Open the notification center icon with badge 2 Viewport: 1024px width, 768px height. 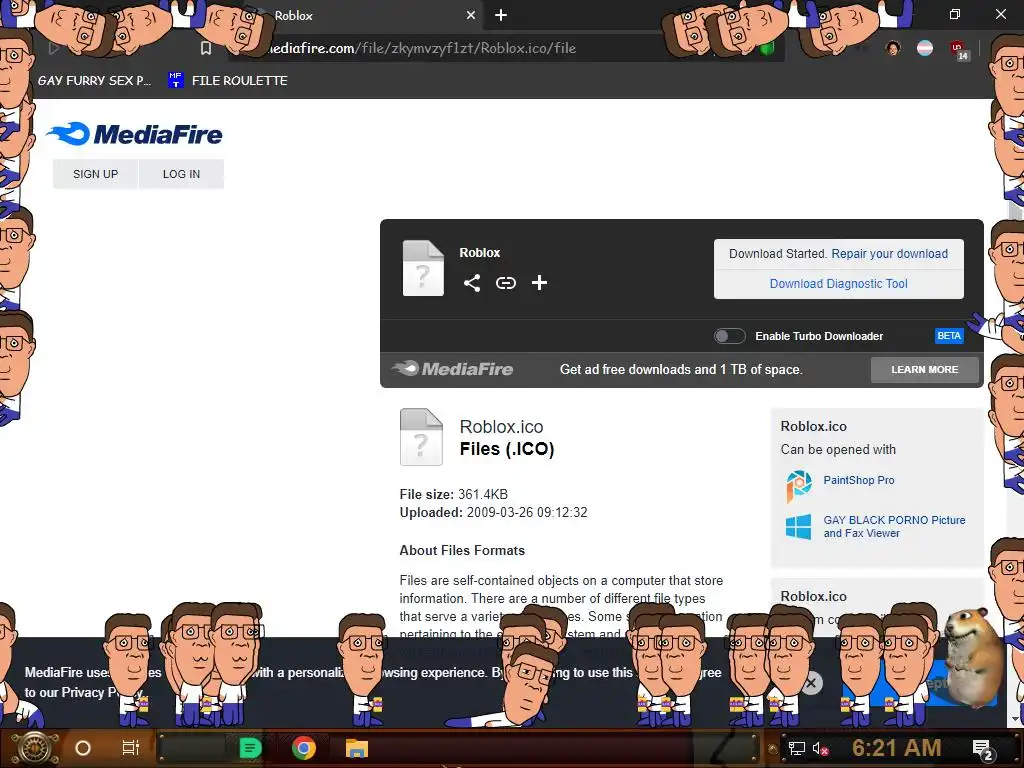tap(983, 750)
